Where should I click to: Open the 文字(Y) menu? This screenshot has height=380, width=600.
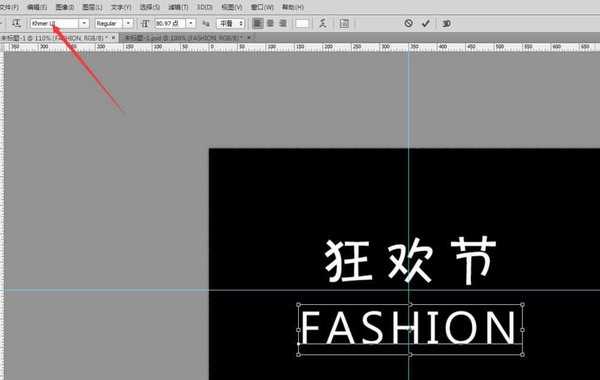click(121, 7)
